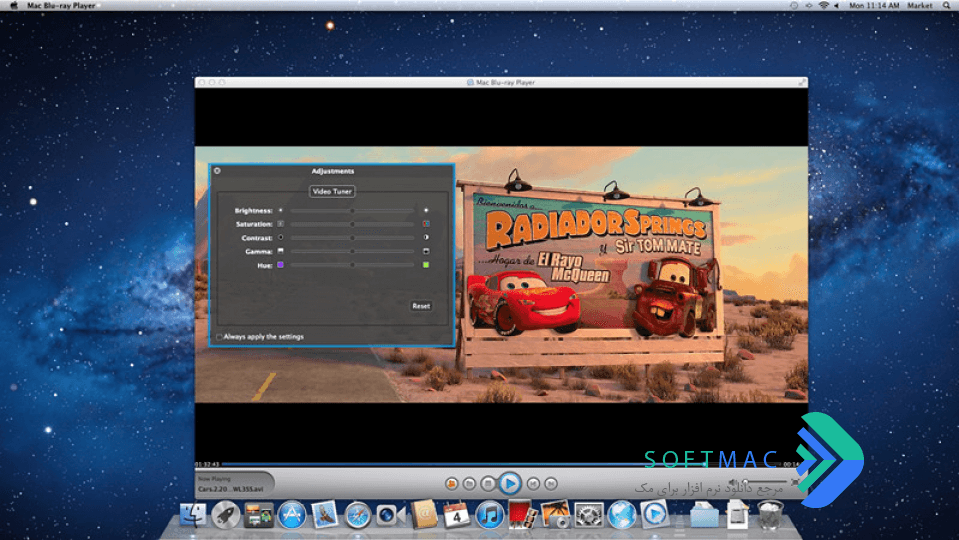The image size is (959, 540).
Task: Click the Open File folder button
Action: click(469, 484)
